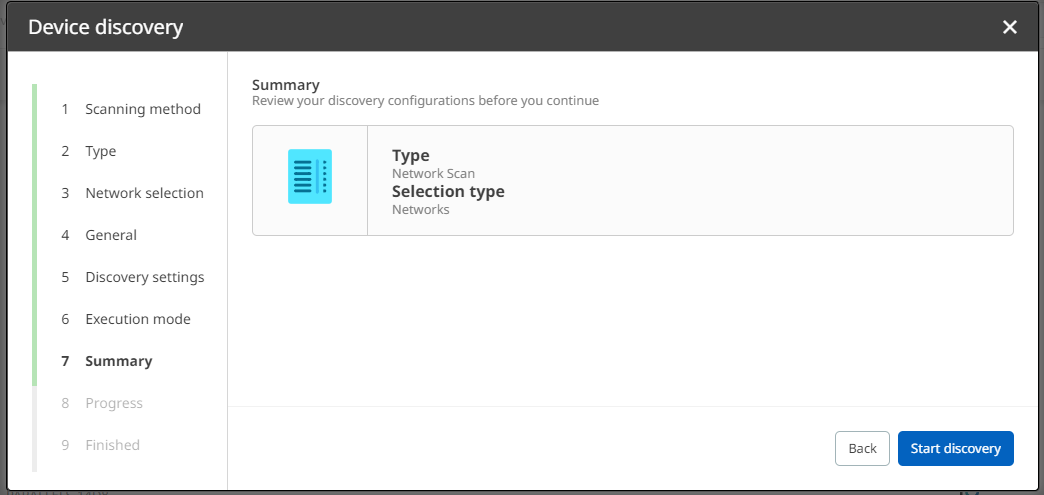This screenshot has width=1044, height=495.
Task: Open the Type wizard step
Action: point(100,151)
